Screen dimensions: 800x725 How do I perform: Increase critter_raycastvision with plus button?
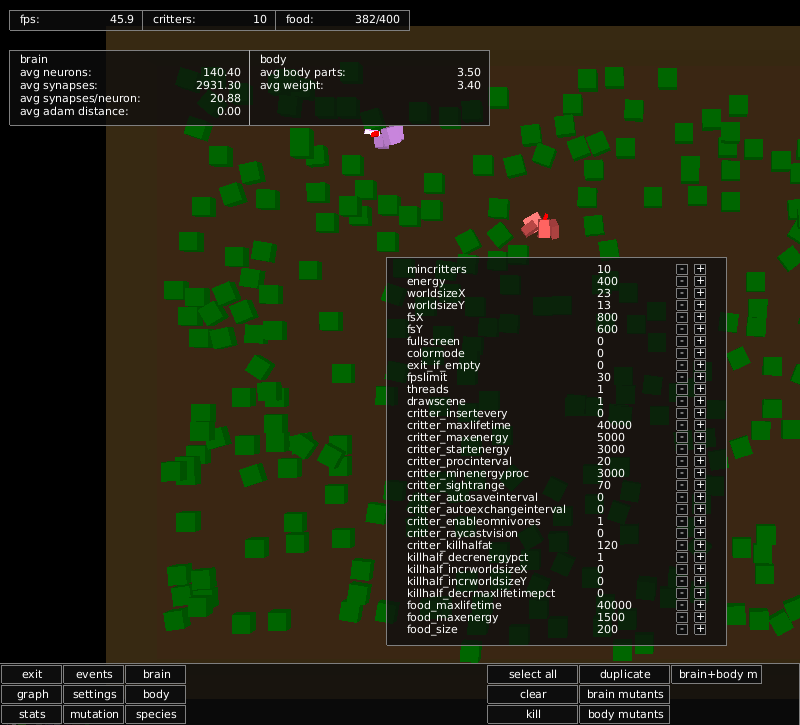(x=700, y=533)
